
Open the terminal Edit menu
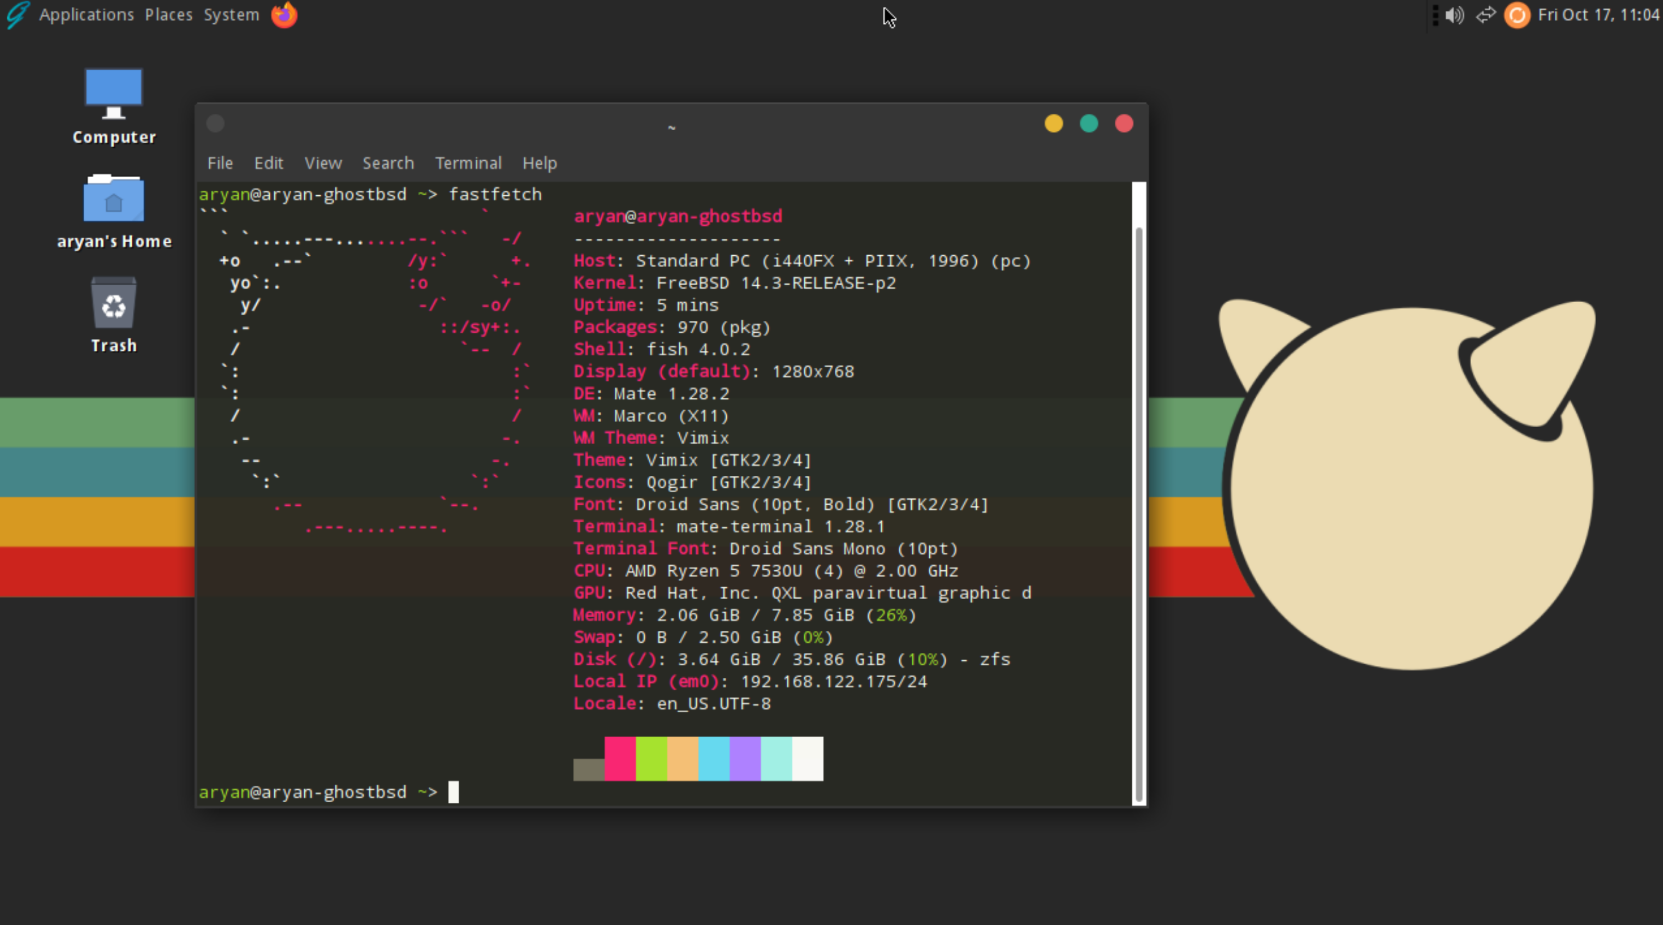(x=268, y=163)
